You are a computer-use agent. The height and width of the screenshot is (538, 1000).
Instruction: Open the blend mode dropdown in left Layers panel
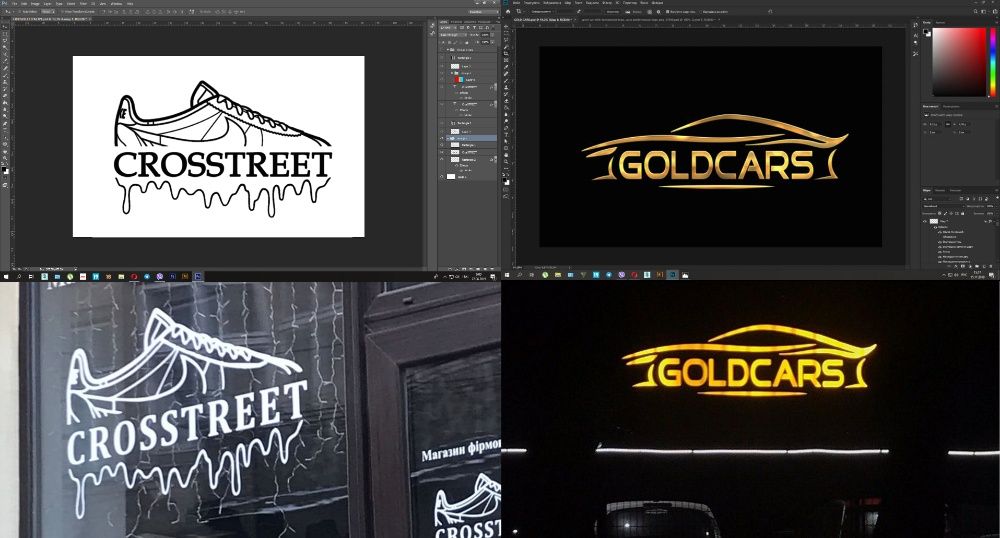[453, 34]
